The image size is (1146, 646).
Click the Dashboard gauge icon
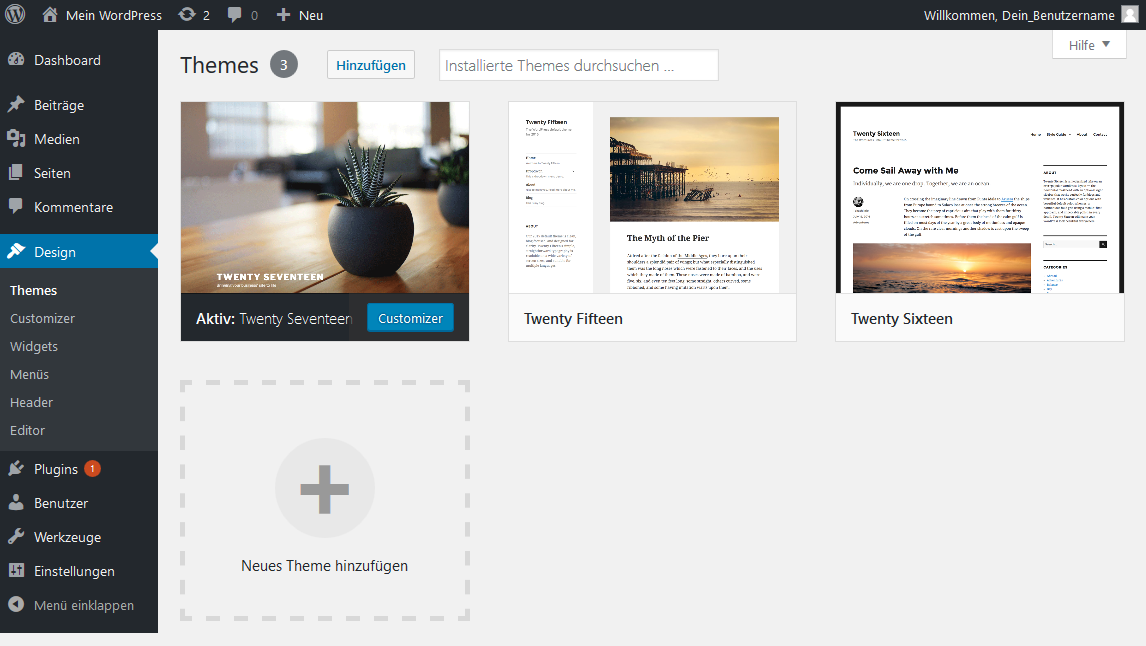16,60
